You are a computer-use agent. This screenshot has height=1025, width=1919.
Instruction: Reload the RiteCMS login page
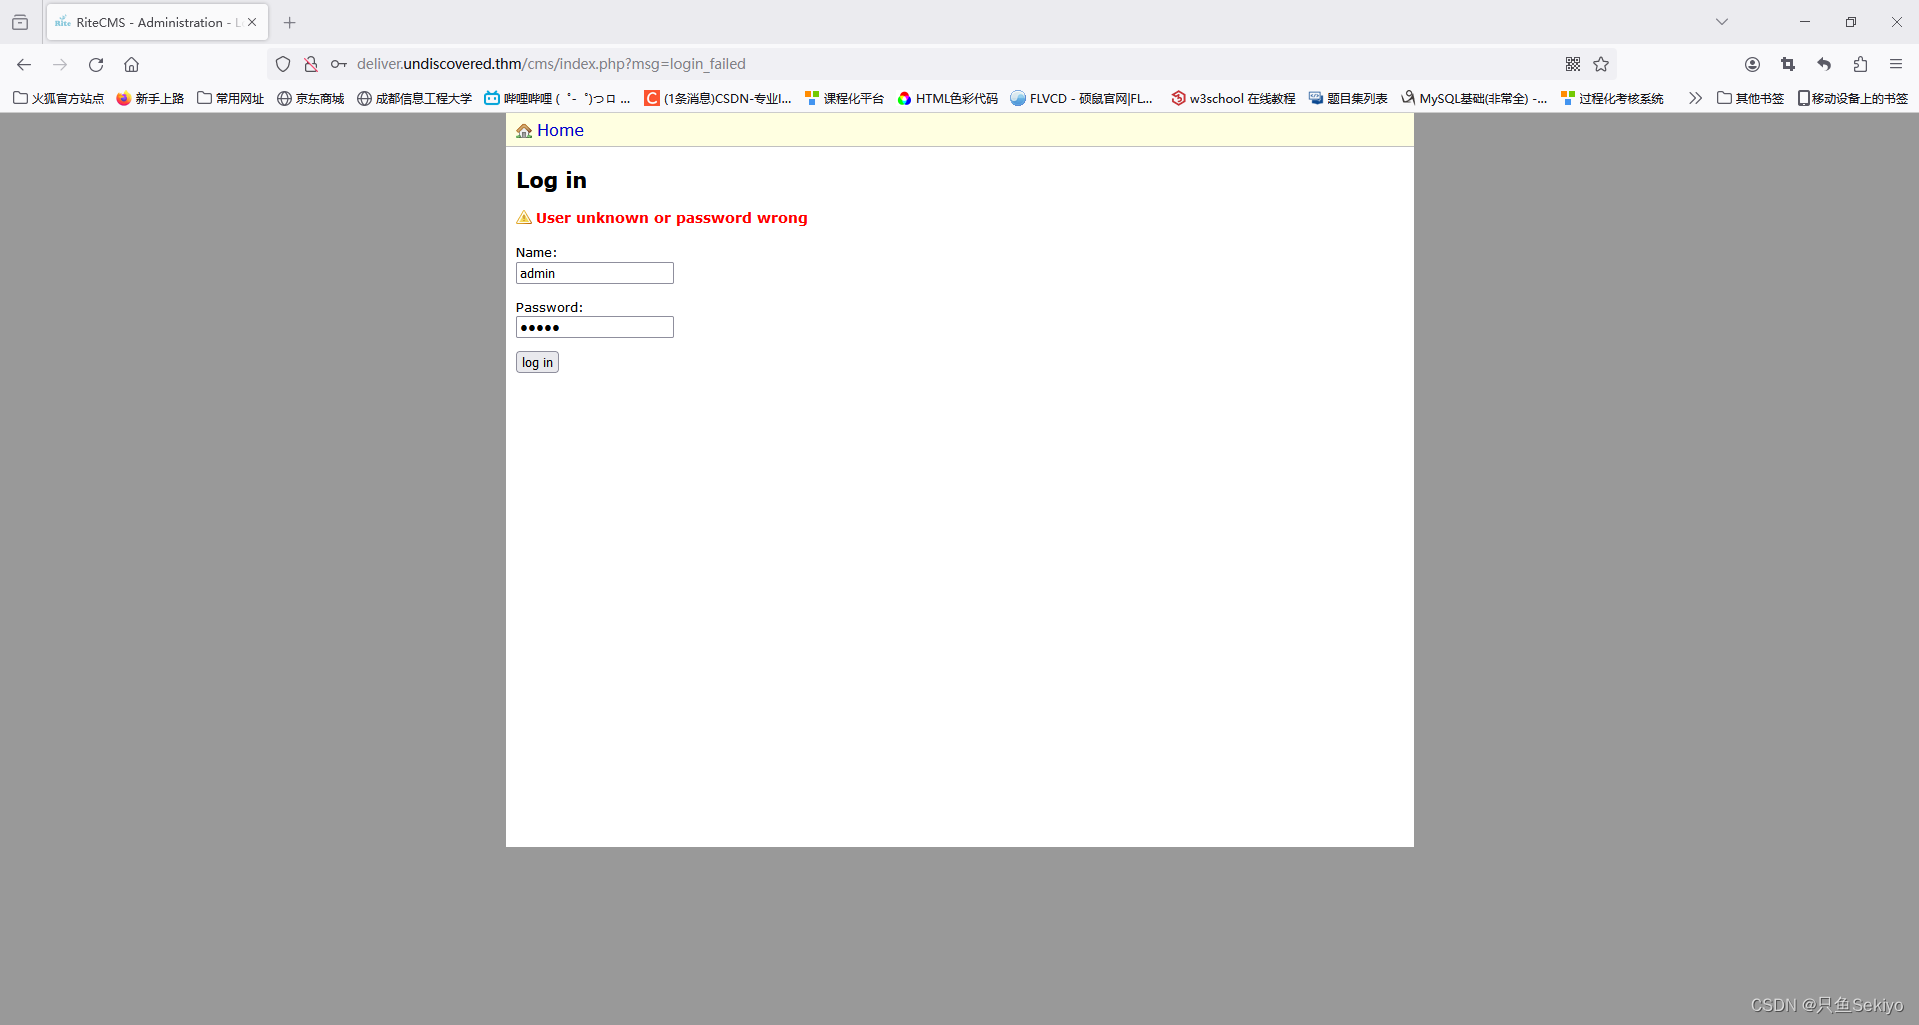coord(96,64)
